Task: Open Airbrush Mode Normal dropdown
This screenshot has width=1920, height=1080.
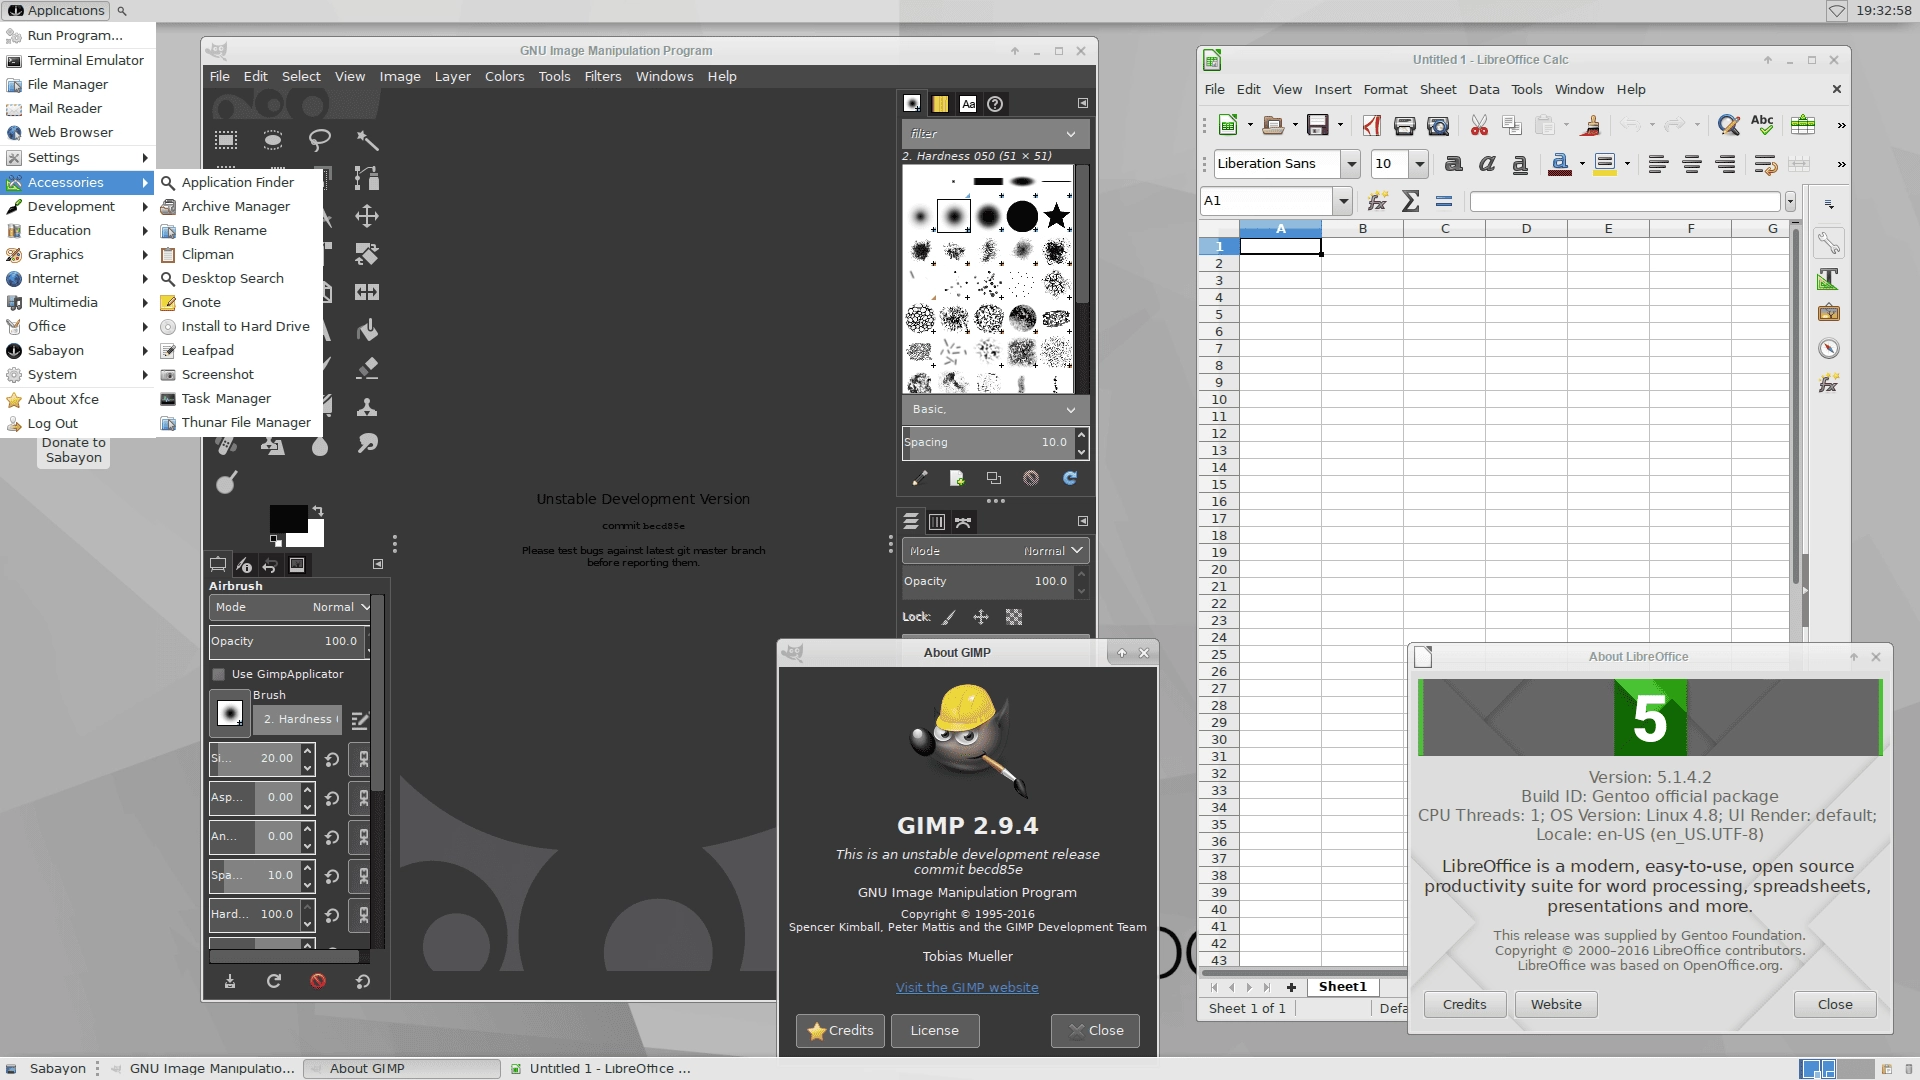Action: [x=290, y=607]
